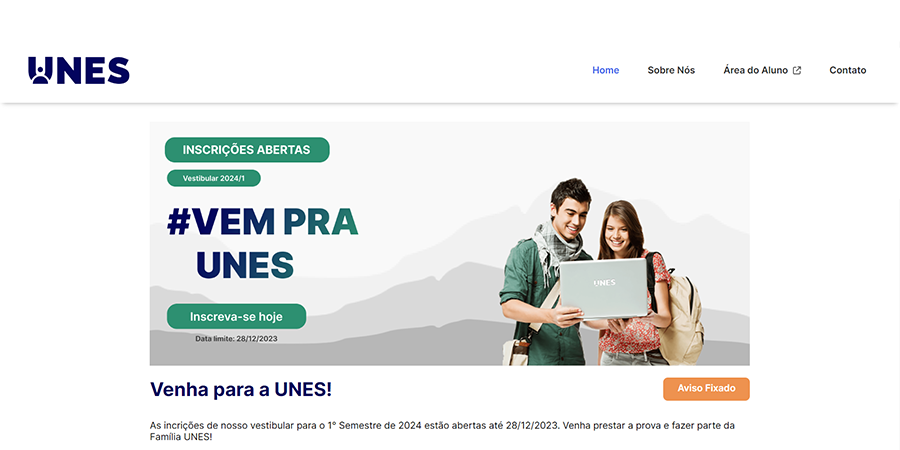
Task: Click the students photo in the banner
Action: point(602,273)
